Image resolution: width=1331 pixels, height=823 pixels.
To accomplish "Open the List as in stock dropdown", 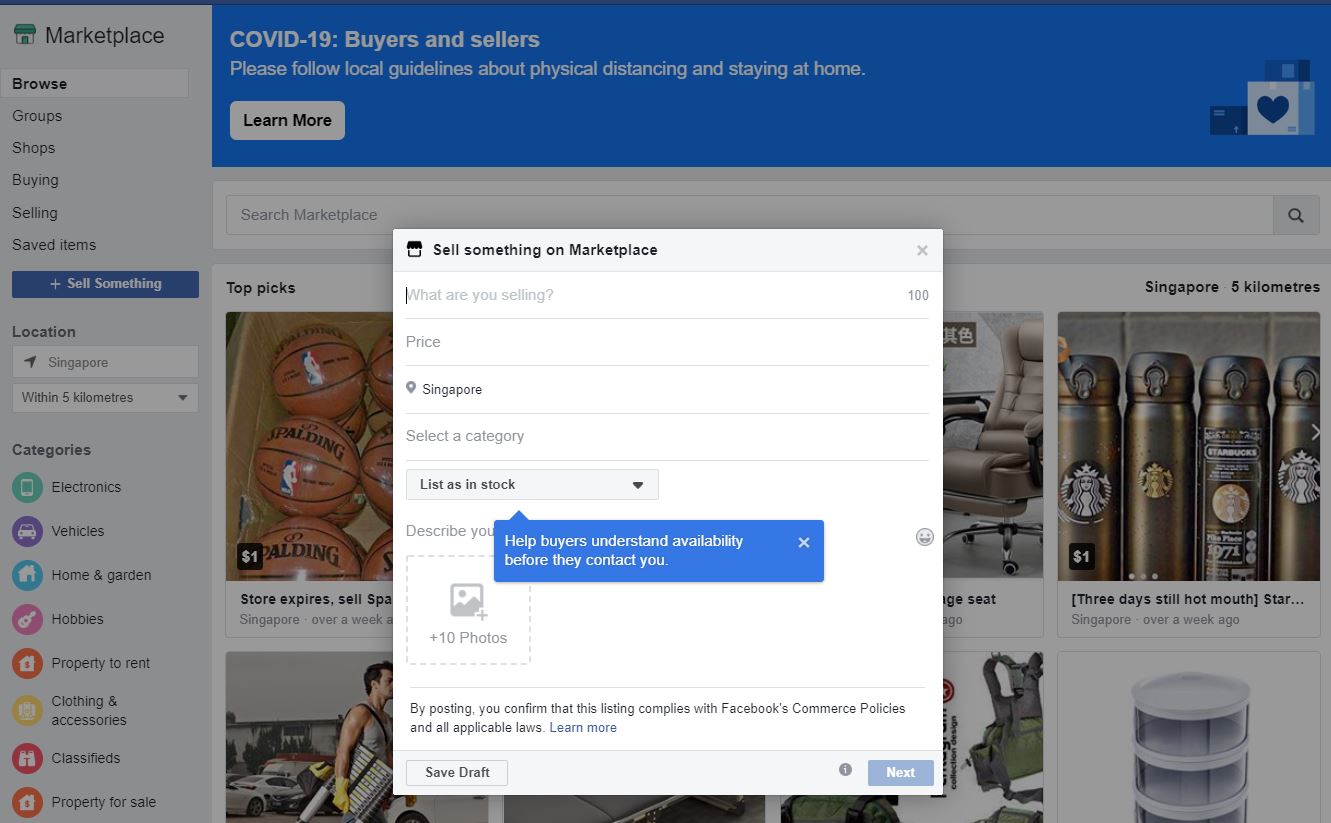I will pyautogui.click(x=532, y=484).
